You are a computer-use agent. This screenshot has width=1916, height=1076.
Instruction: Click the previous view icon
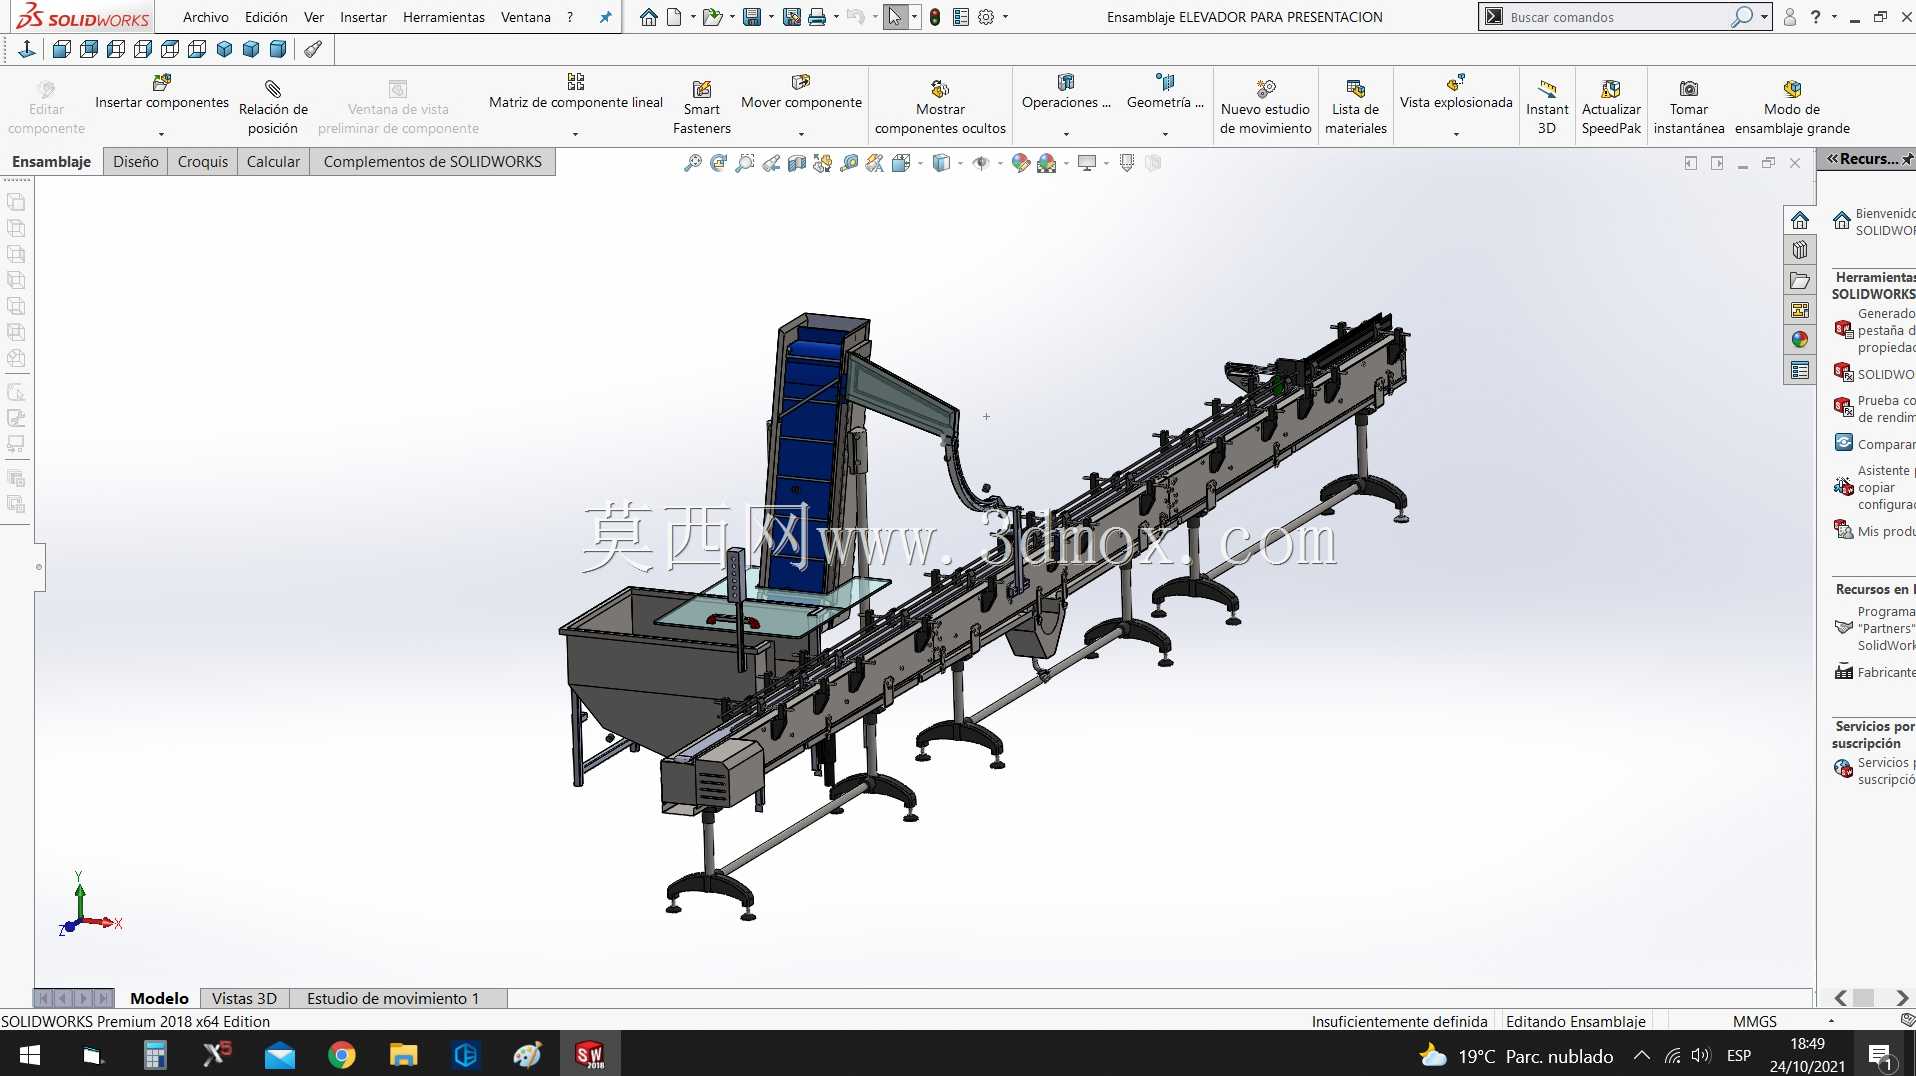(770, 163)
